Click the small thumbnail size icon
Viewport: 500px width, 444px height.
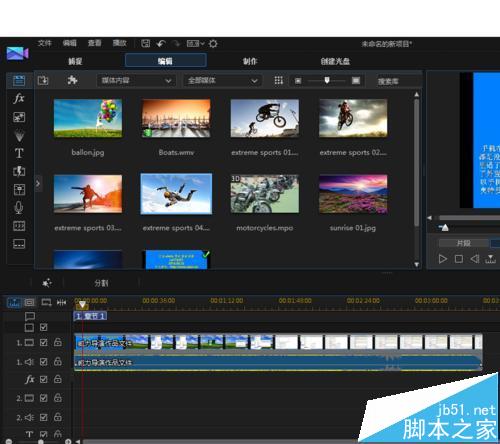[x=298, y=81]
